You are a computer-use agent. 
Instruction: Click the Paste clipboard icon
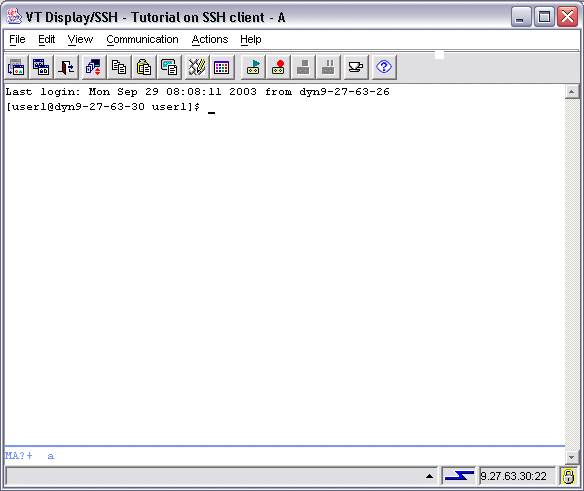[144, 67]
